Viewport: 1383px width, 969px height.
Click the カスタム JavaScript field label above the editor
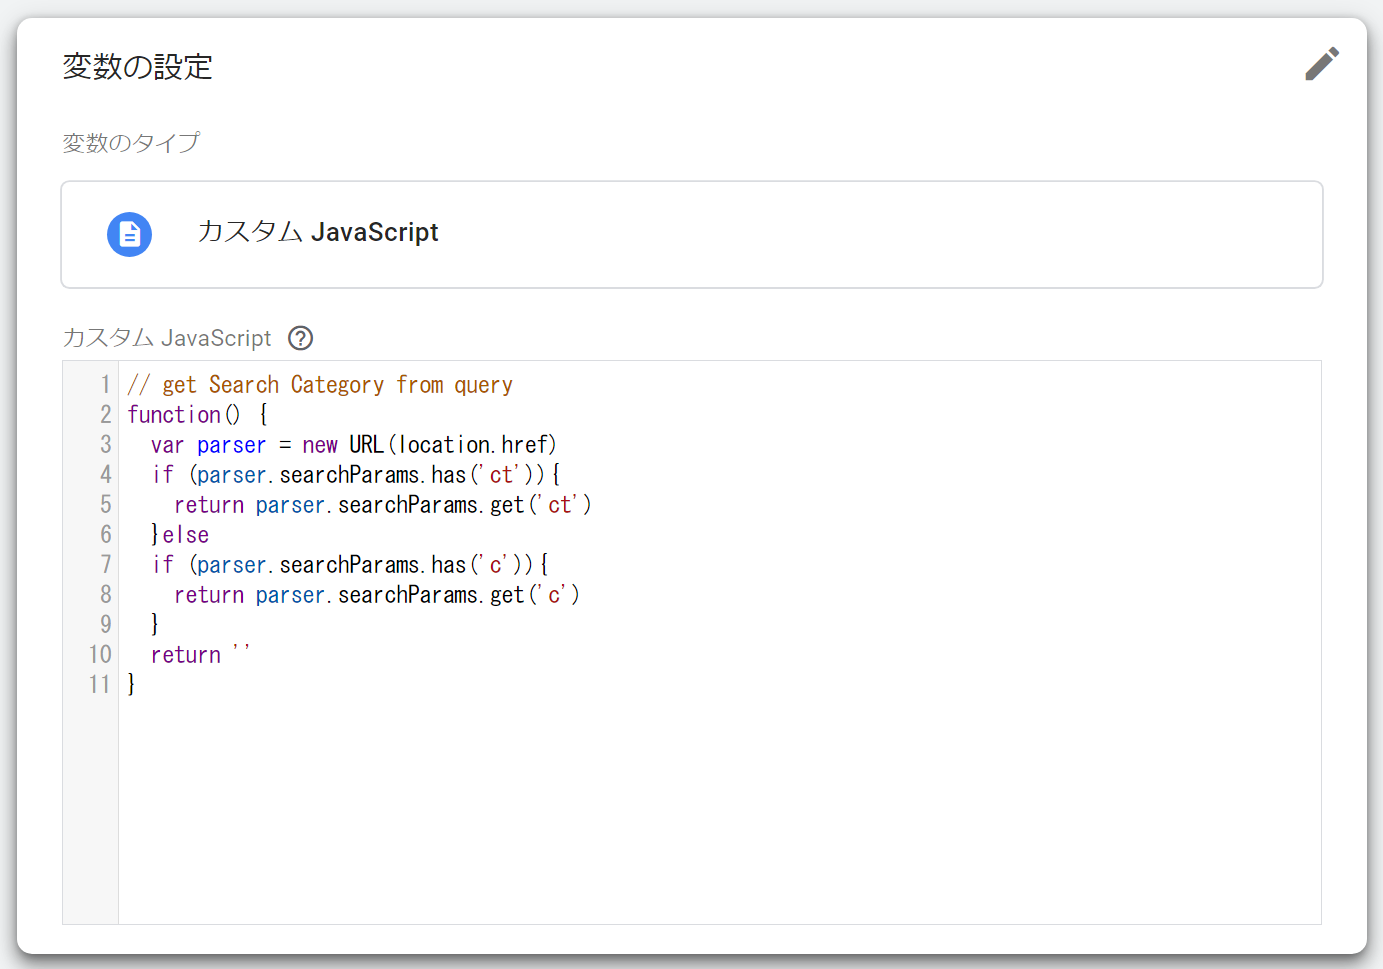[167, 338]
